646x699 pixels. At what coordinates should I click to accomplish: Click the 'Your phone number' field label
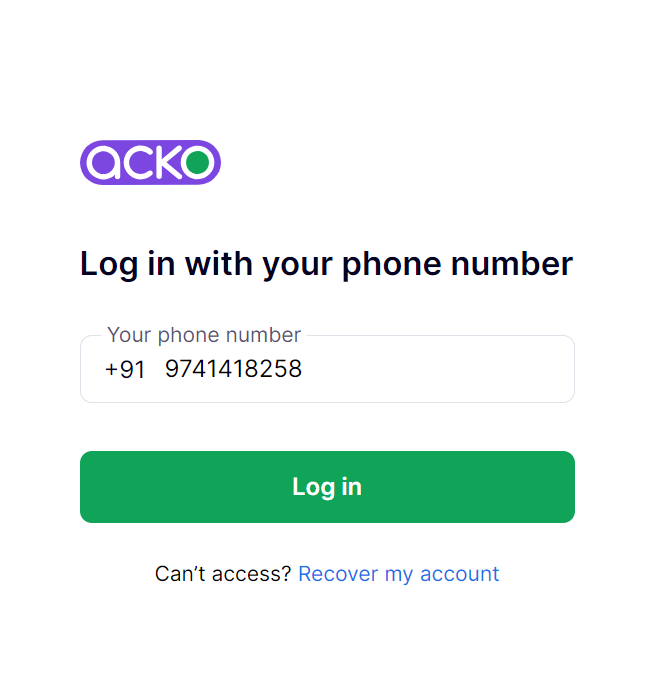[x=204, y=335]
